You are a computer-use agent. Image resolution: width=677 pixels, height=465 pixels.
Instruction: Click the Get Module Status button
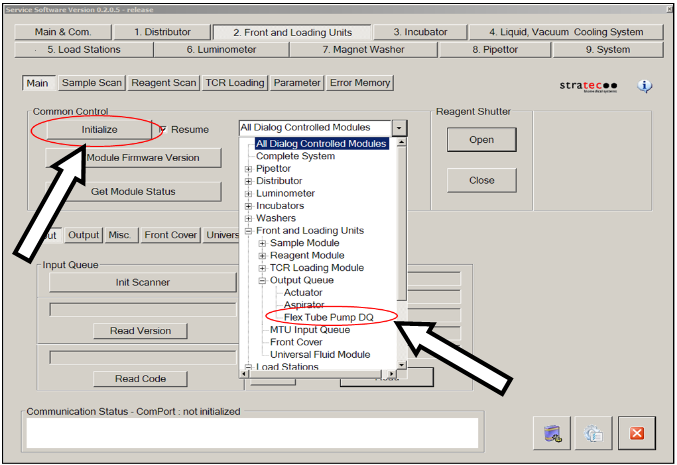[133, 192]
